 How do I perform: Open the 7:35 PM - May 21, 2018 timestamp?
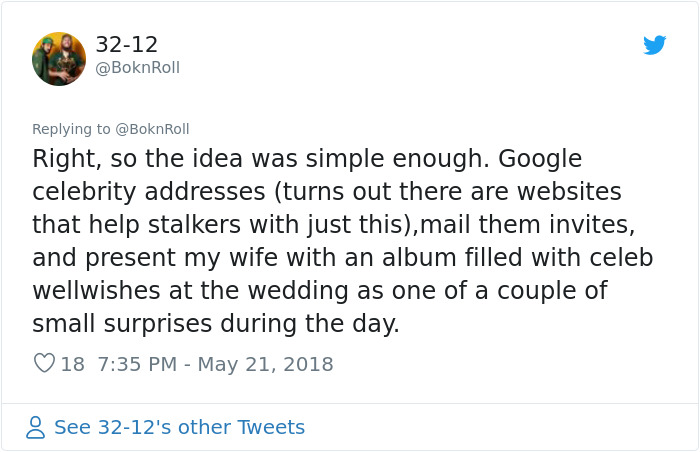click(215, 364)
